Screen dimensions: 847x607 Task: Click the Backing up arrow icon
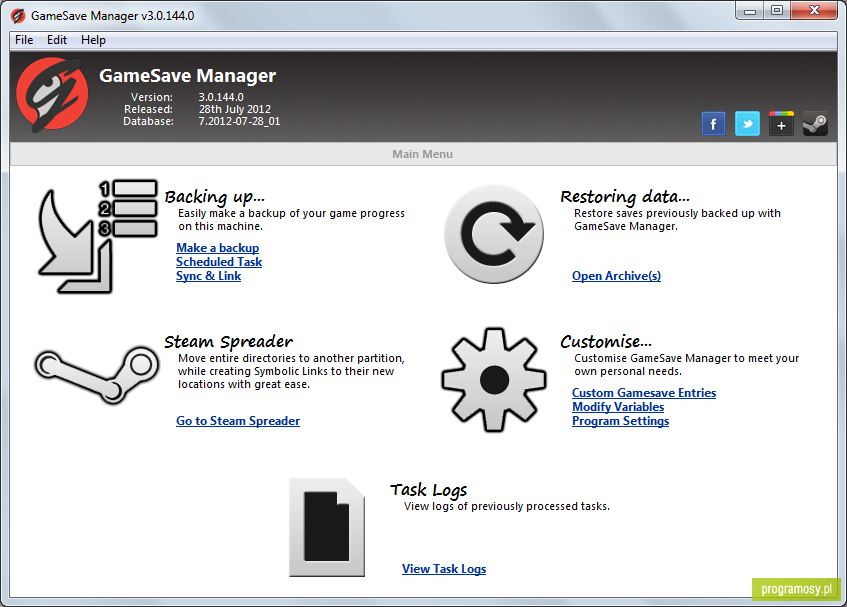(x=97, y=236)
